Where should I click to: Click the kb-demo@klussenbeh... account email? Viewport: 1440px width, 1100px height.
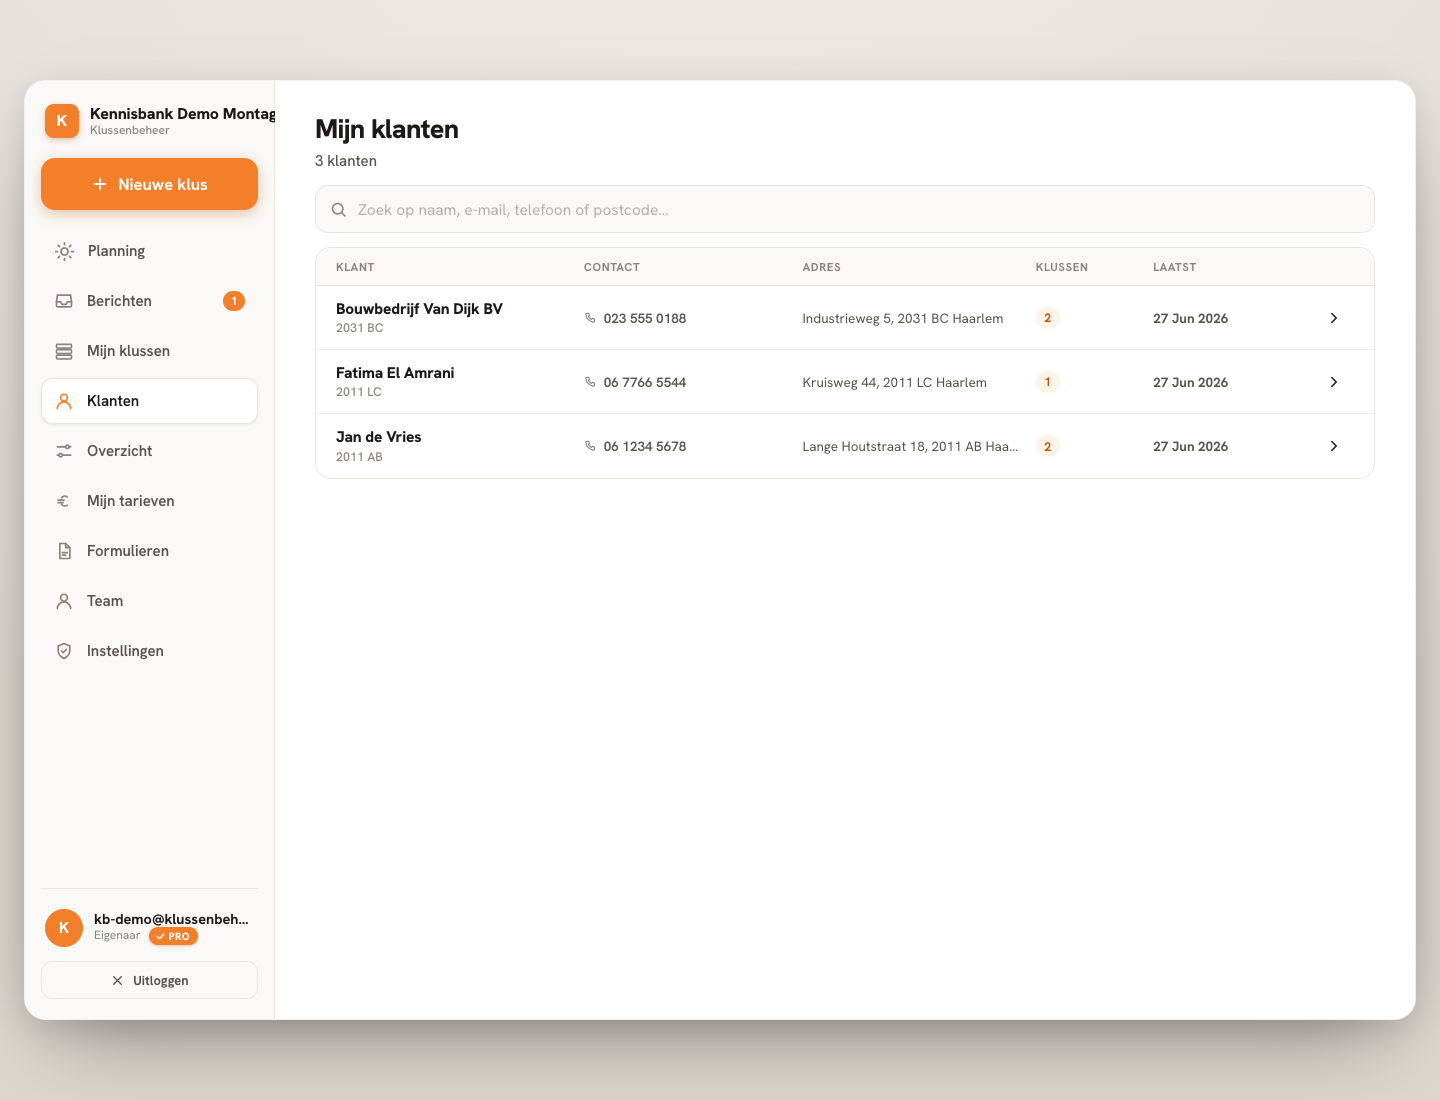click(x=171, y=919)
